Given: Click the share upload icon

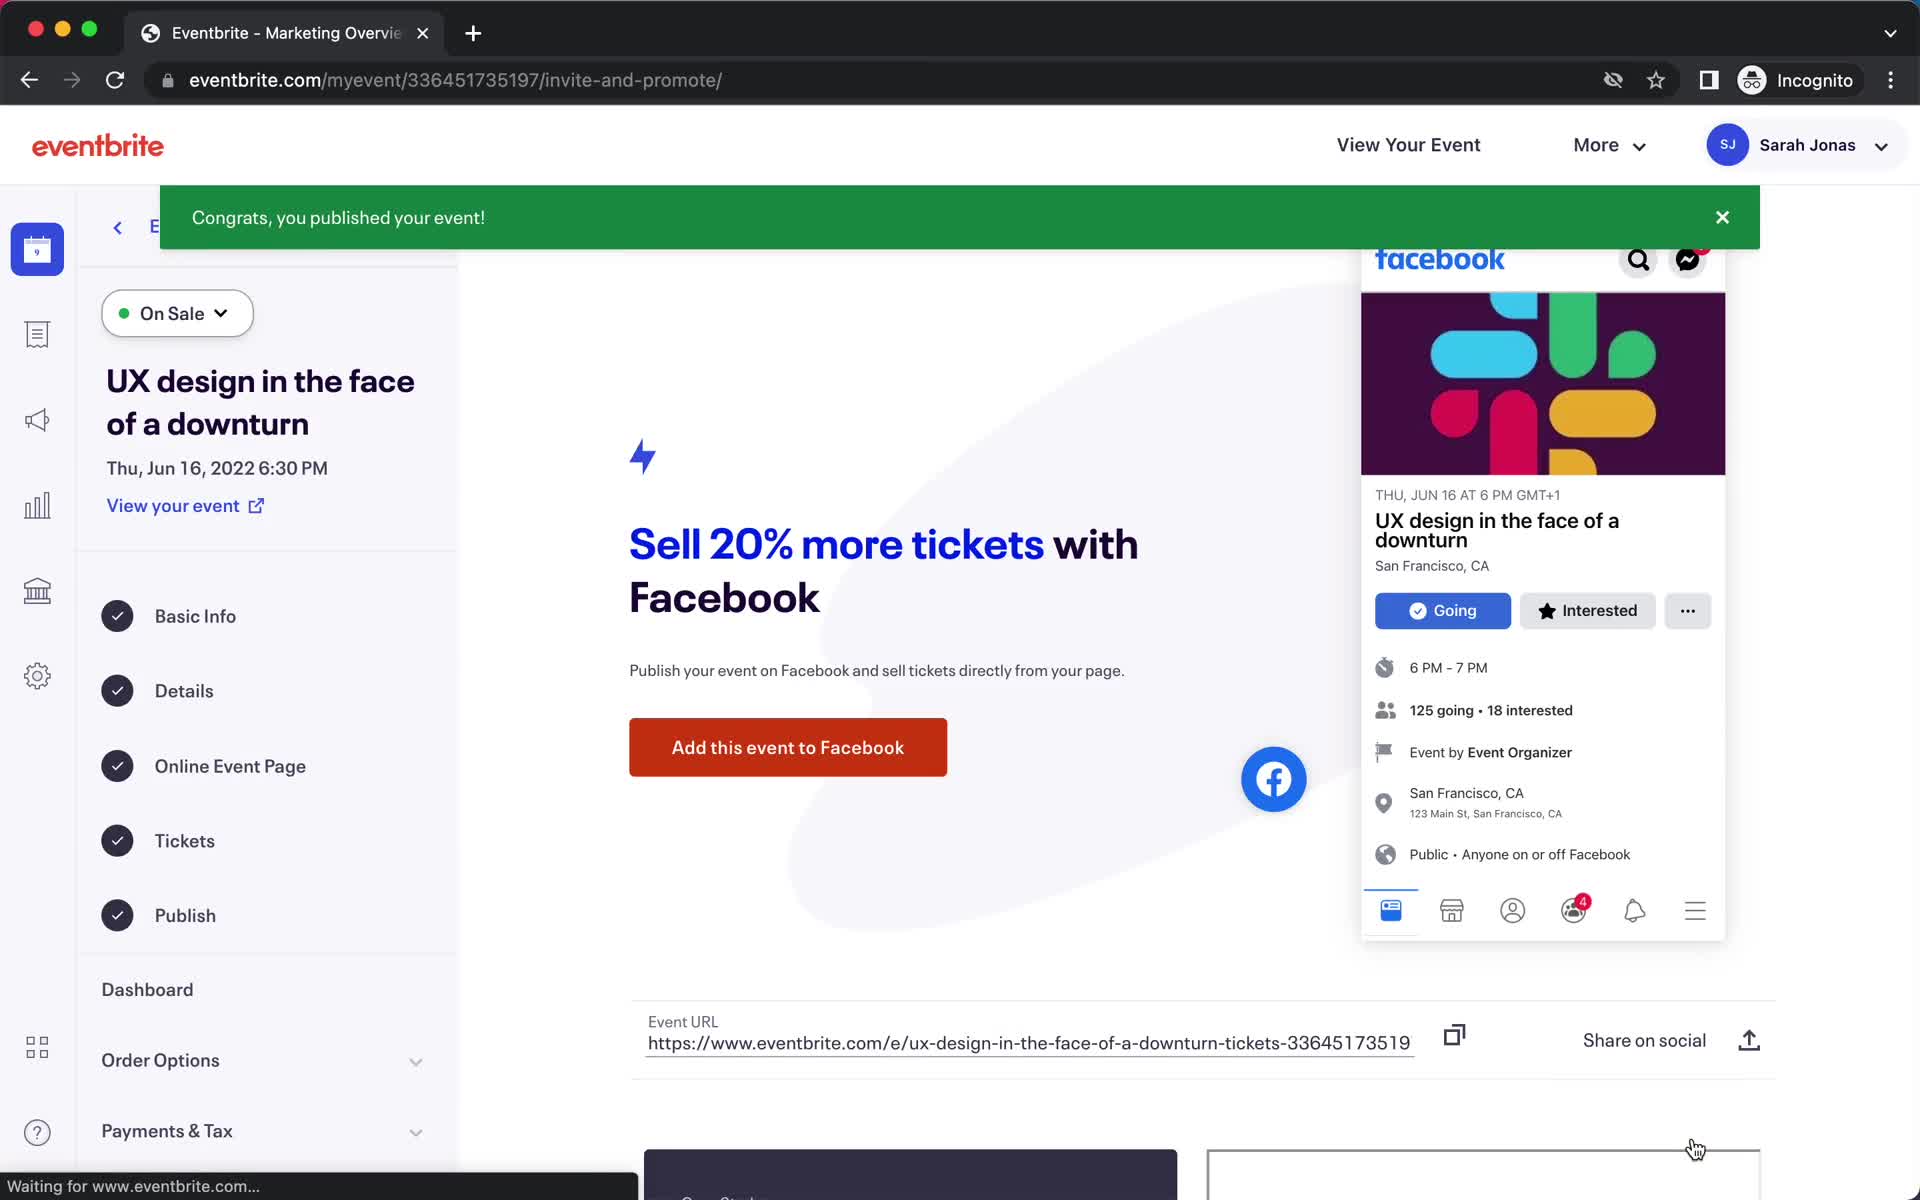Looking at the screenshot, I should coord(1749,1040).
